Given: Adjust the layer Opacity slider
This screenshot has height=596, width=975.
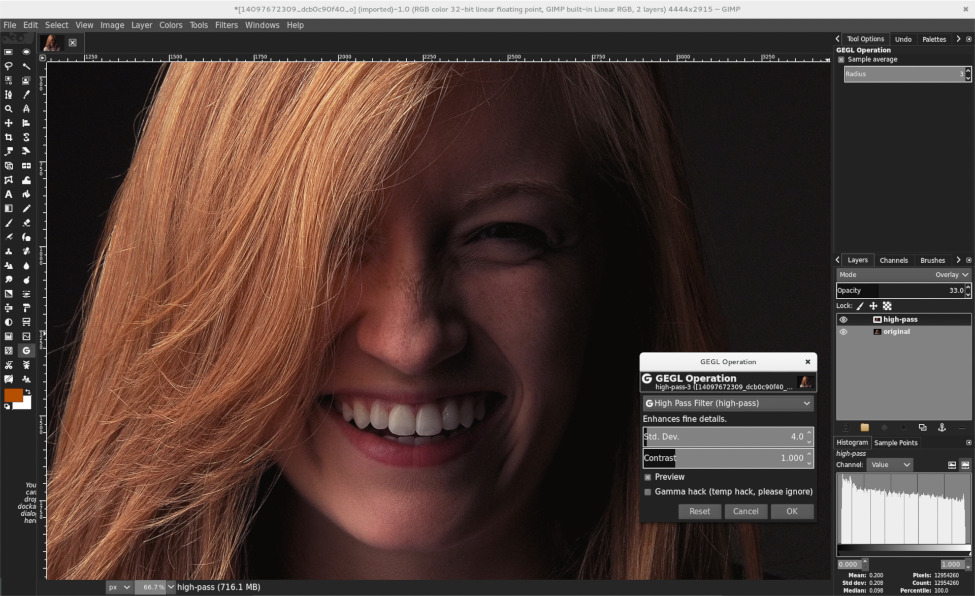Looking at the screenshot, I should 900,290.
